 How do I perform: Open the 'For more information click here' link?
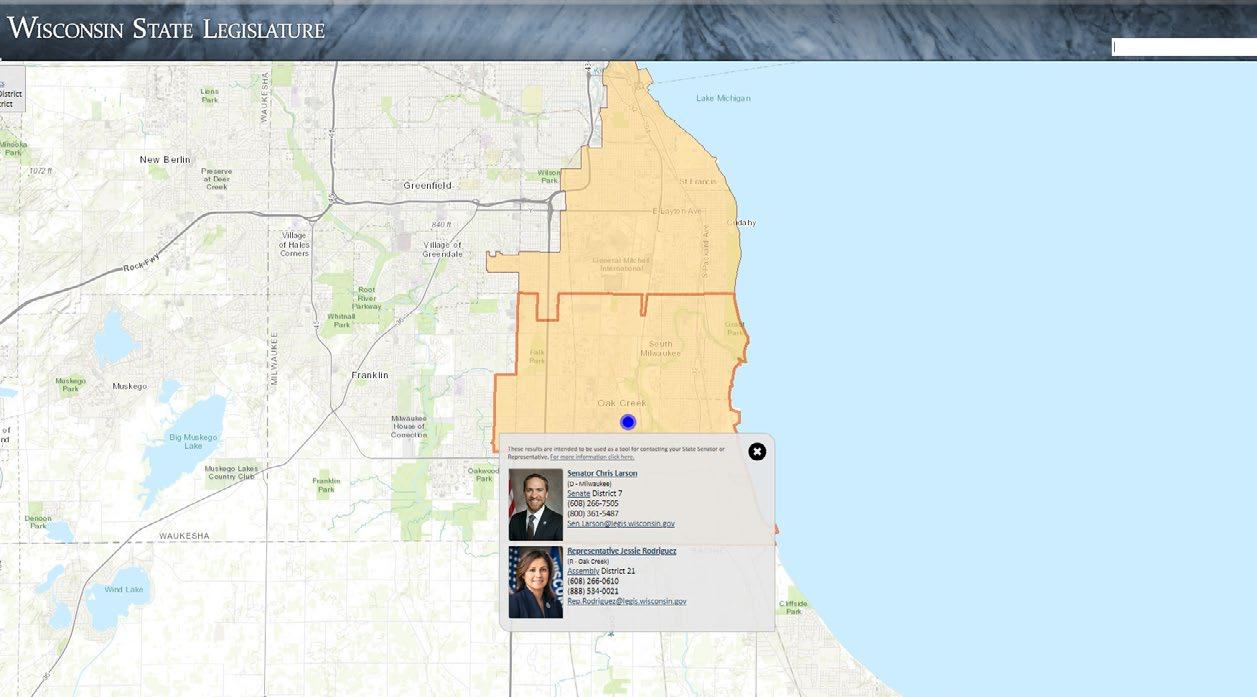[x=592, y=457]
